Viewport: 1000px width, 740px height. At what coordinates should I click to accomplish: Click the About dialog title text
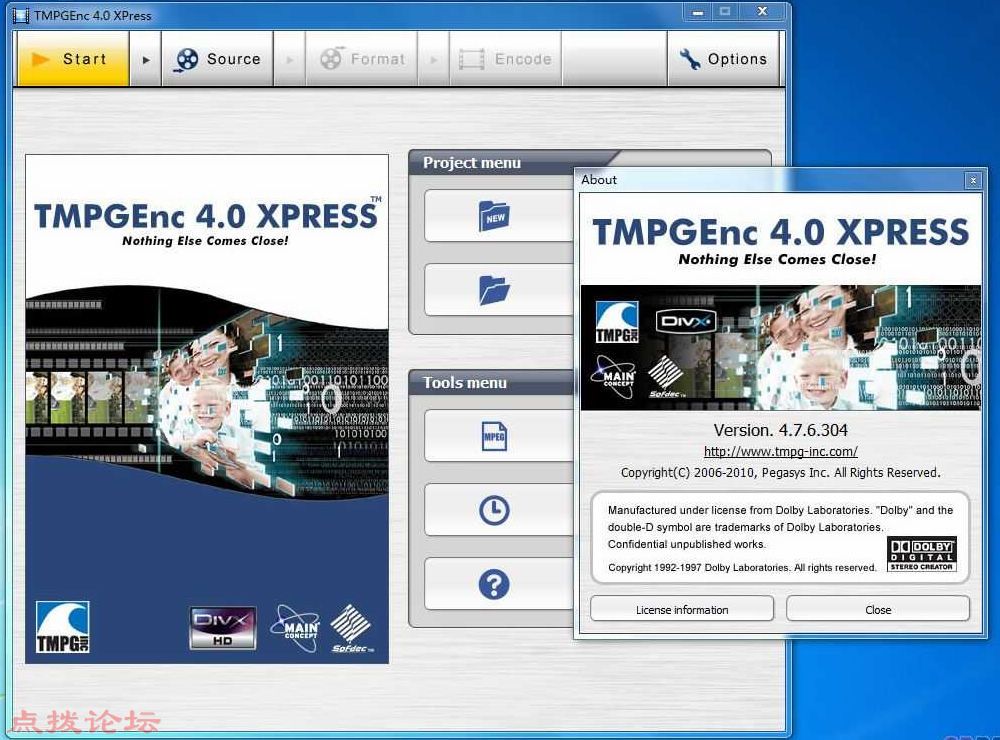point(599,180)
